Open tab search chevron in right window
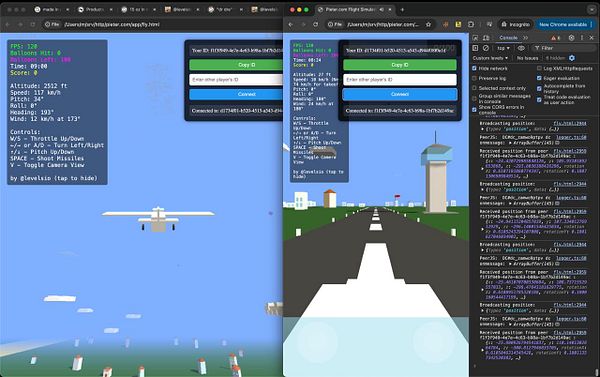The width and height of the screenshot is (600, 377). [592, 10]
